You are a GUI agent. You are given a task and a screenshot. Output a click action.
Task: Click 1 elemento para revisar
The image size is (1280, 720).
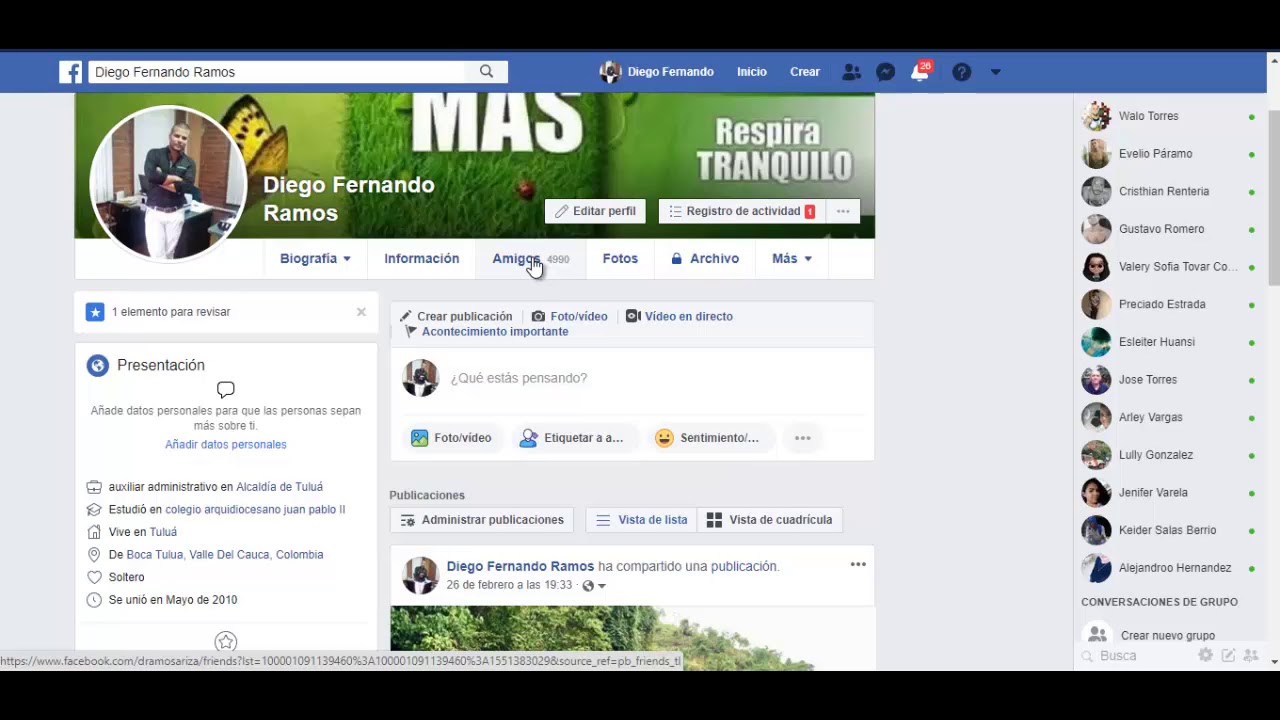point(171,312)
